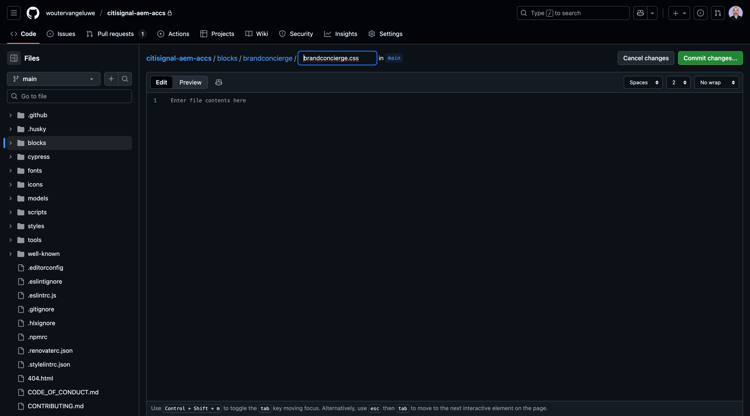Open the No wrap line mode dropdown
Image resolution: width=750 pixels, height=416 pixels.
point(717,83)
